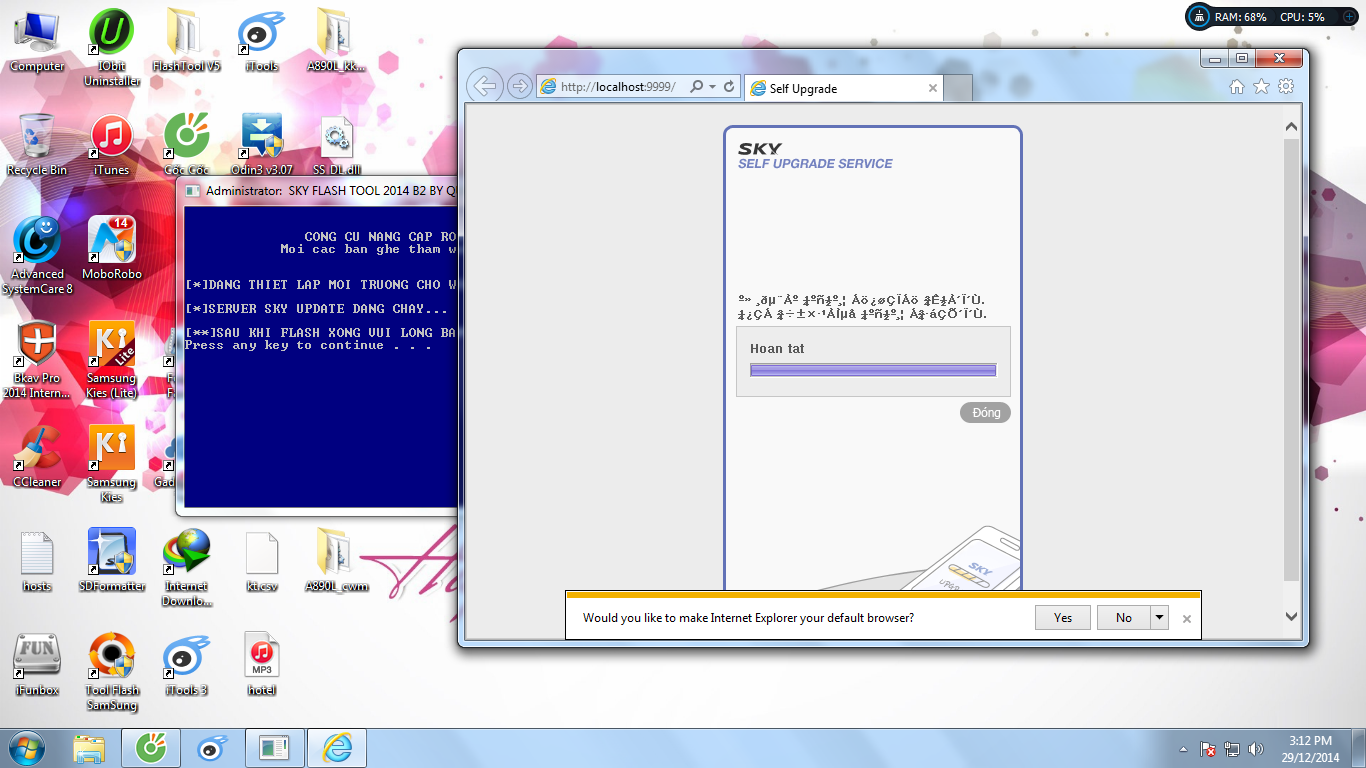Click the Hoan tat progress bar

873,370
